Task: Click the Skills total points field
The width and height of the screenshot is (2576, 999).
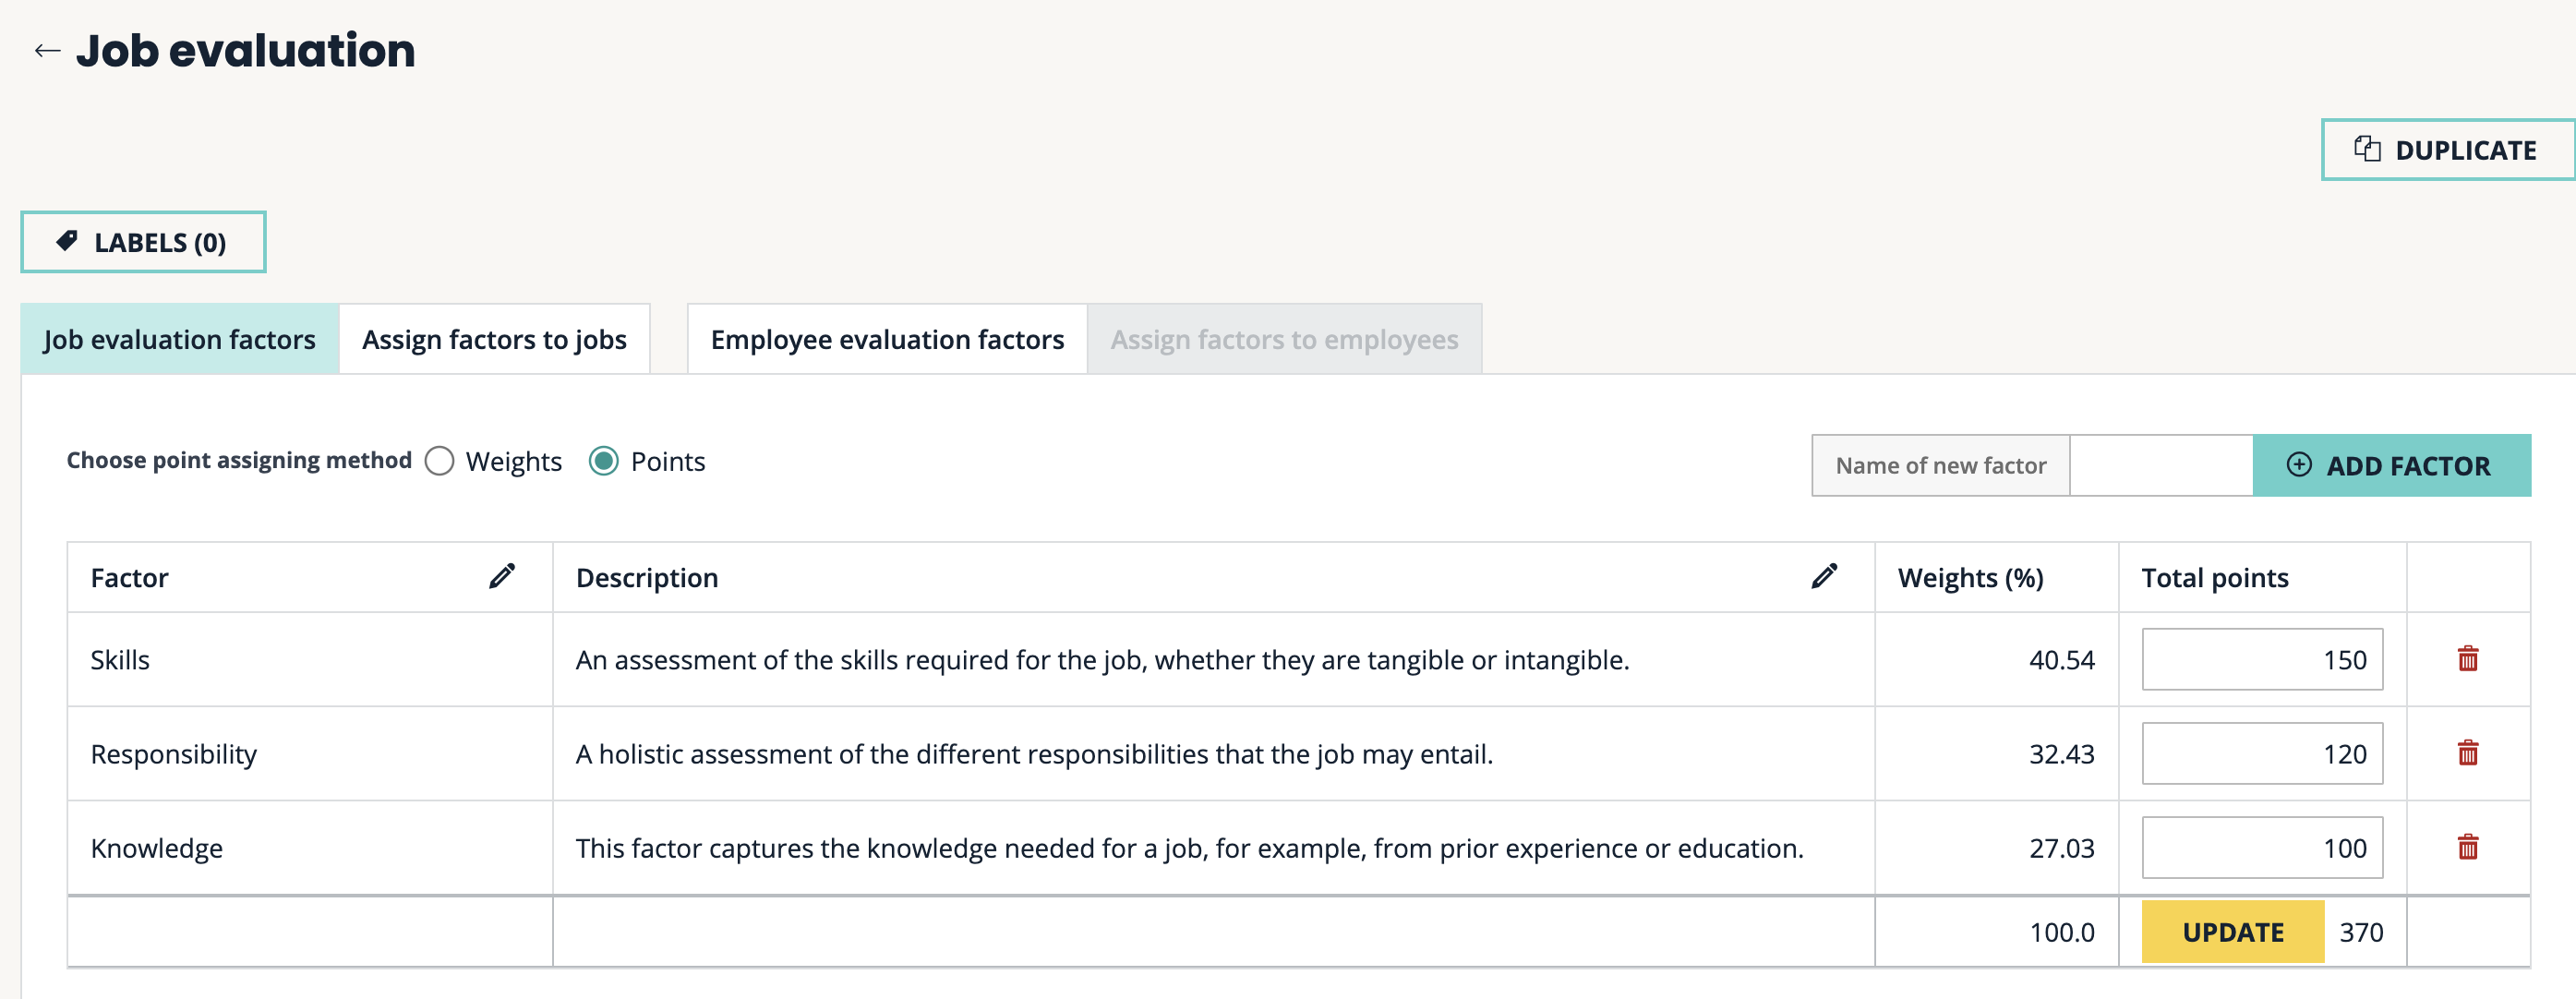Action: pos(2261,660)
